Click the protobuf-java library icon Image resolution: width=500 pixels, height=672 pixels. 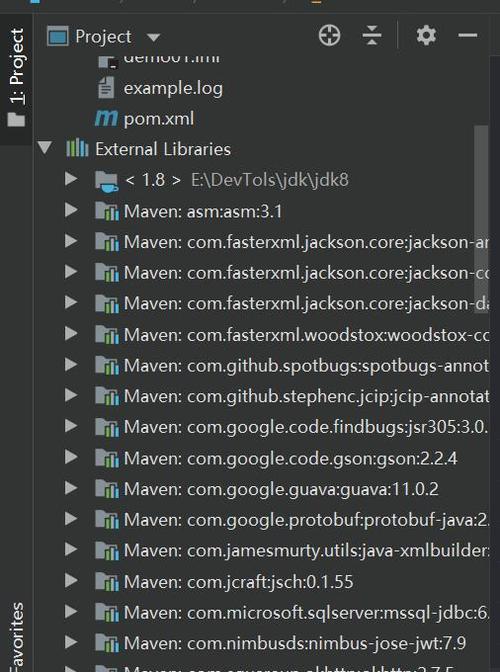[106, 520]
